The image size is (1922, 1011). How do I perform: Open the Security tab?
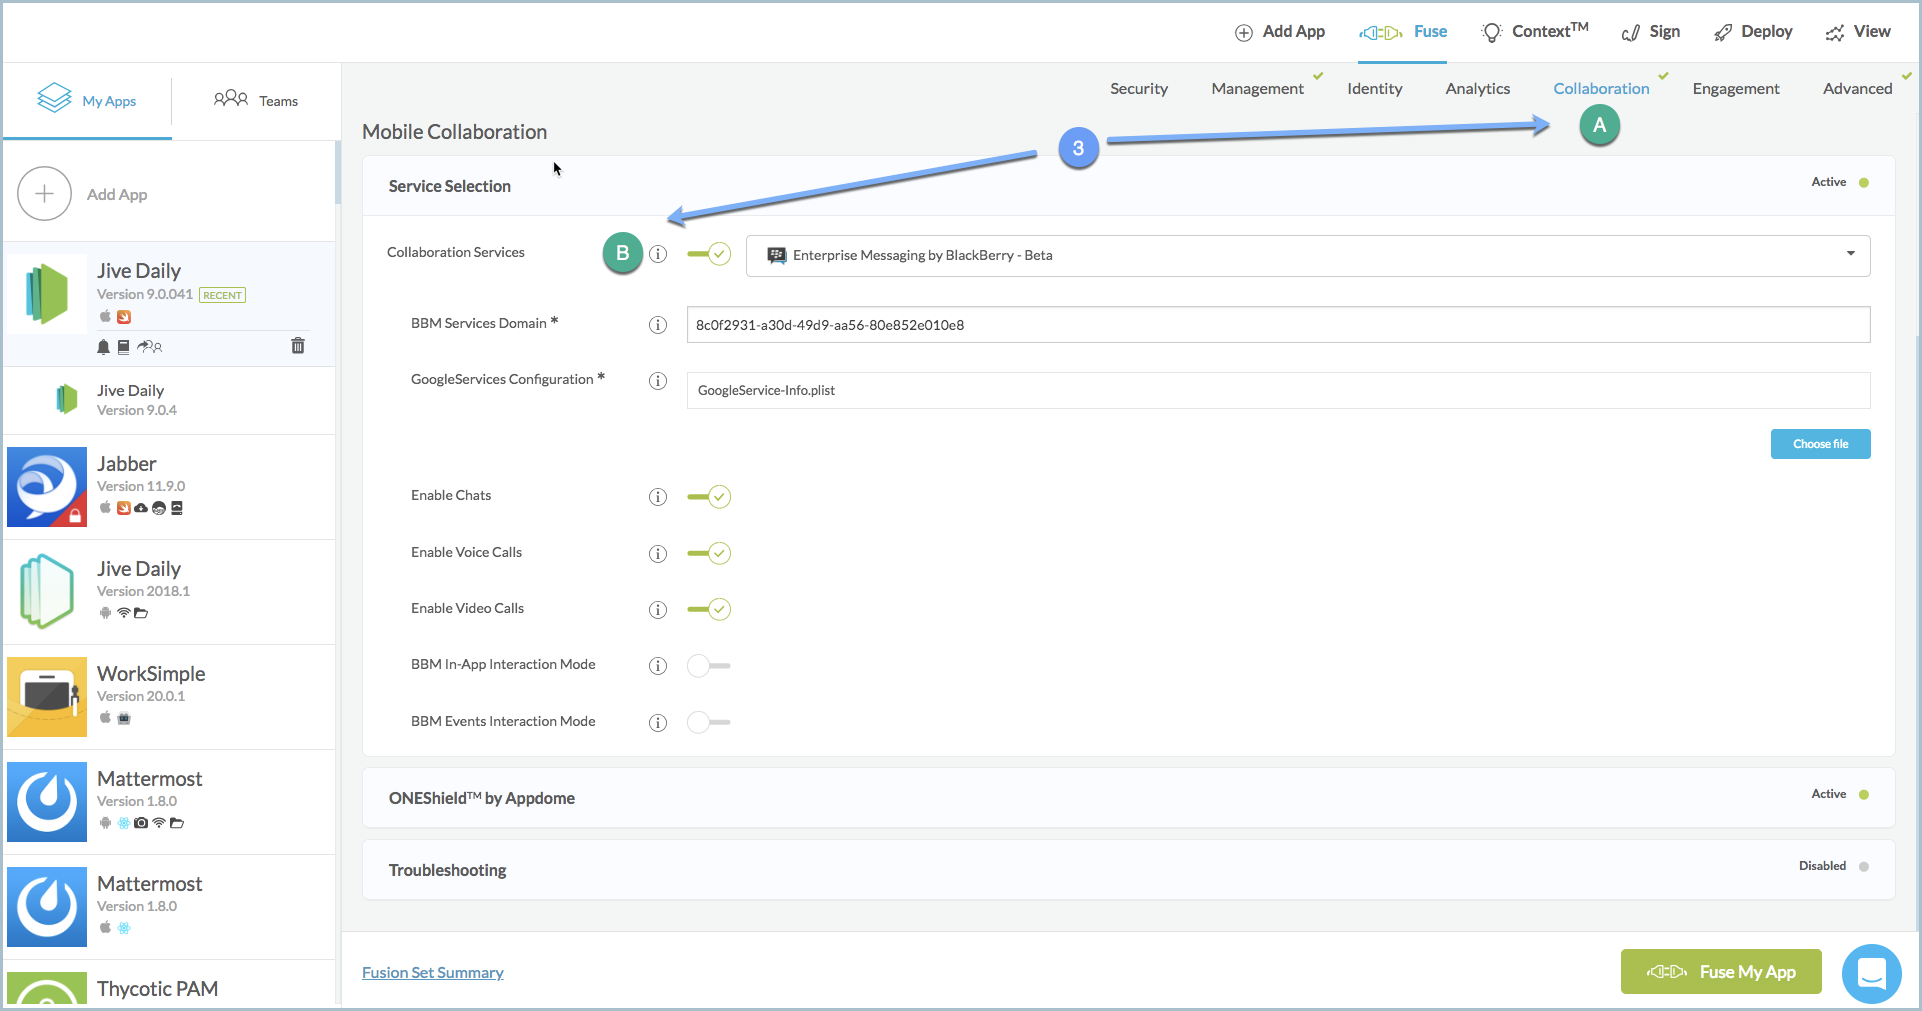click(x=1139, y=89)
